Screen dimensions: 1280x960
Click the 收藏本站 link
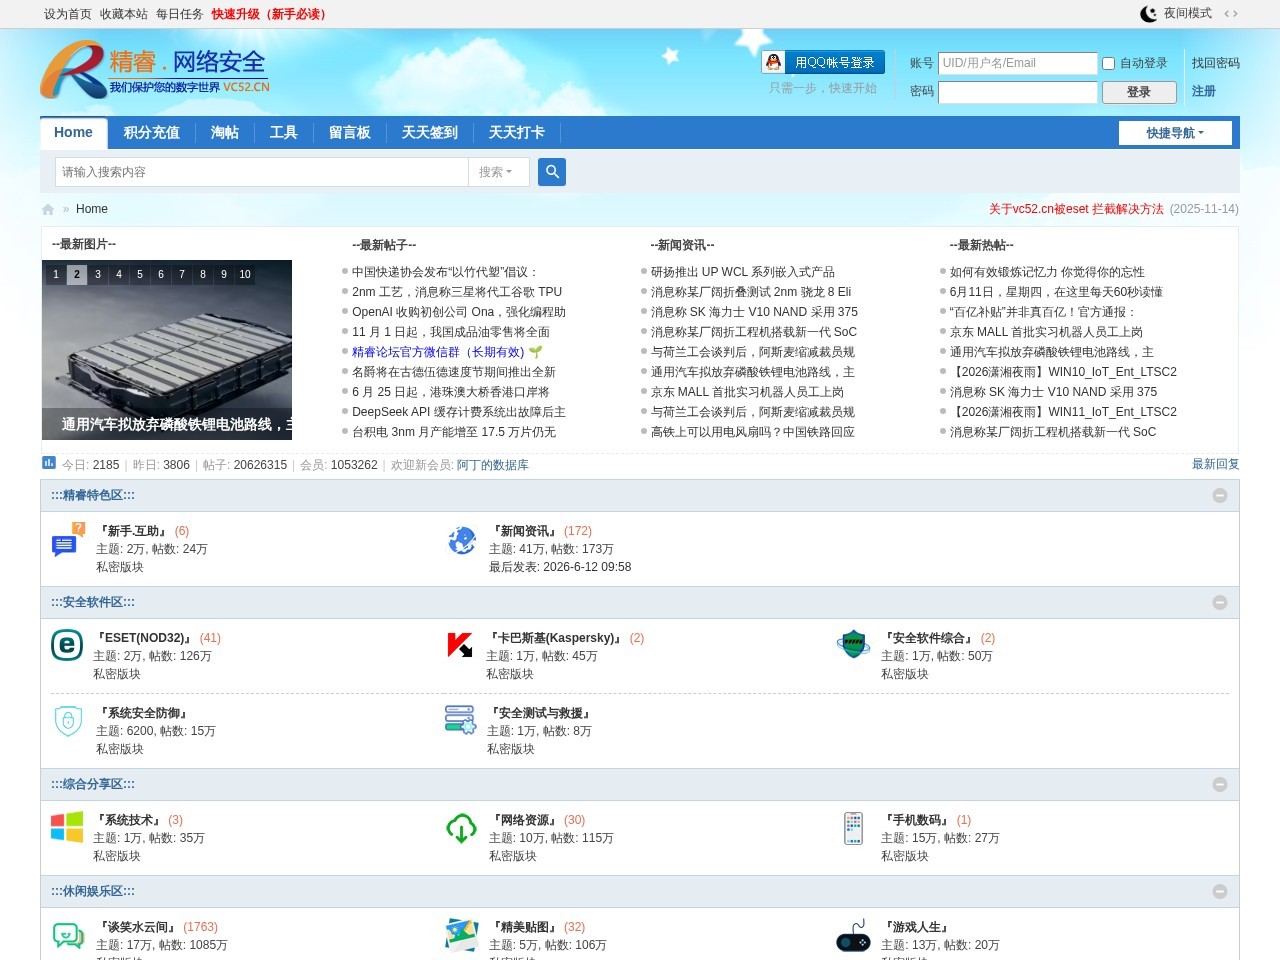pyautogui.click(x=123, y=14)
